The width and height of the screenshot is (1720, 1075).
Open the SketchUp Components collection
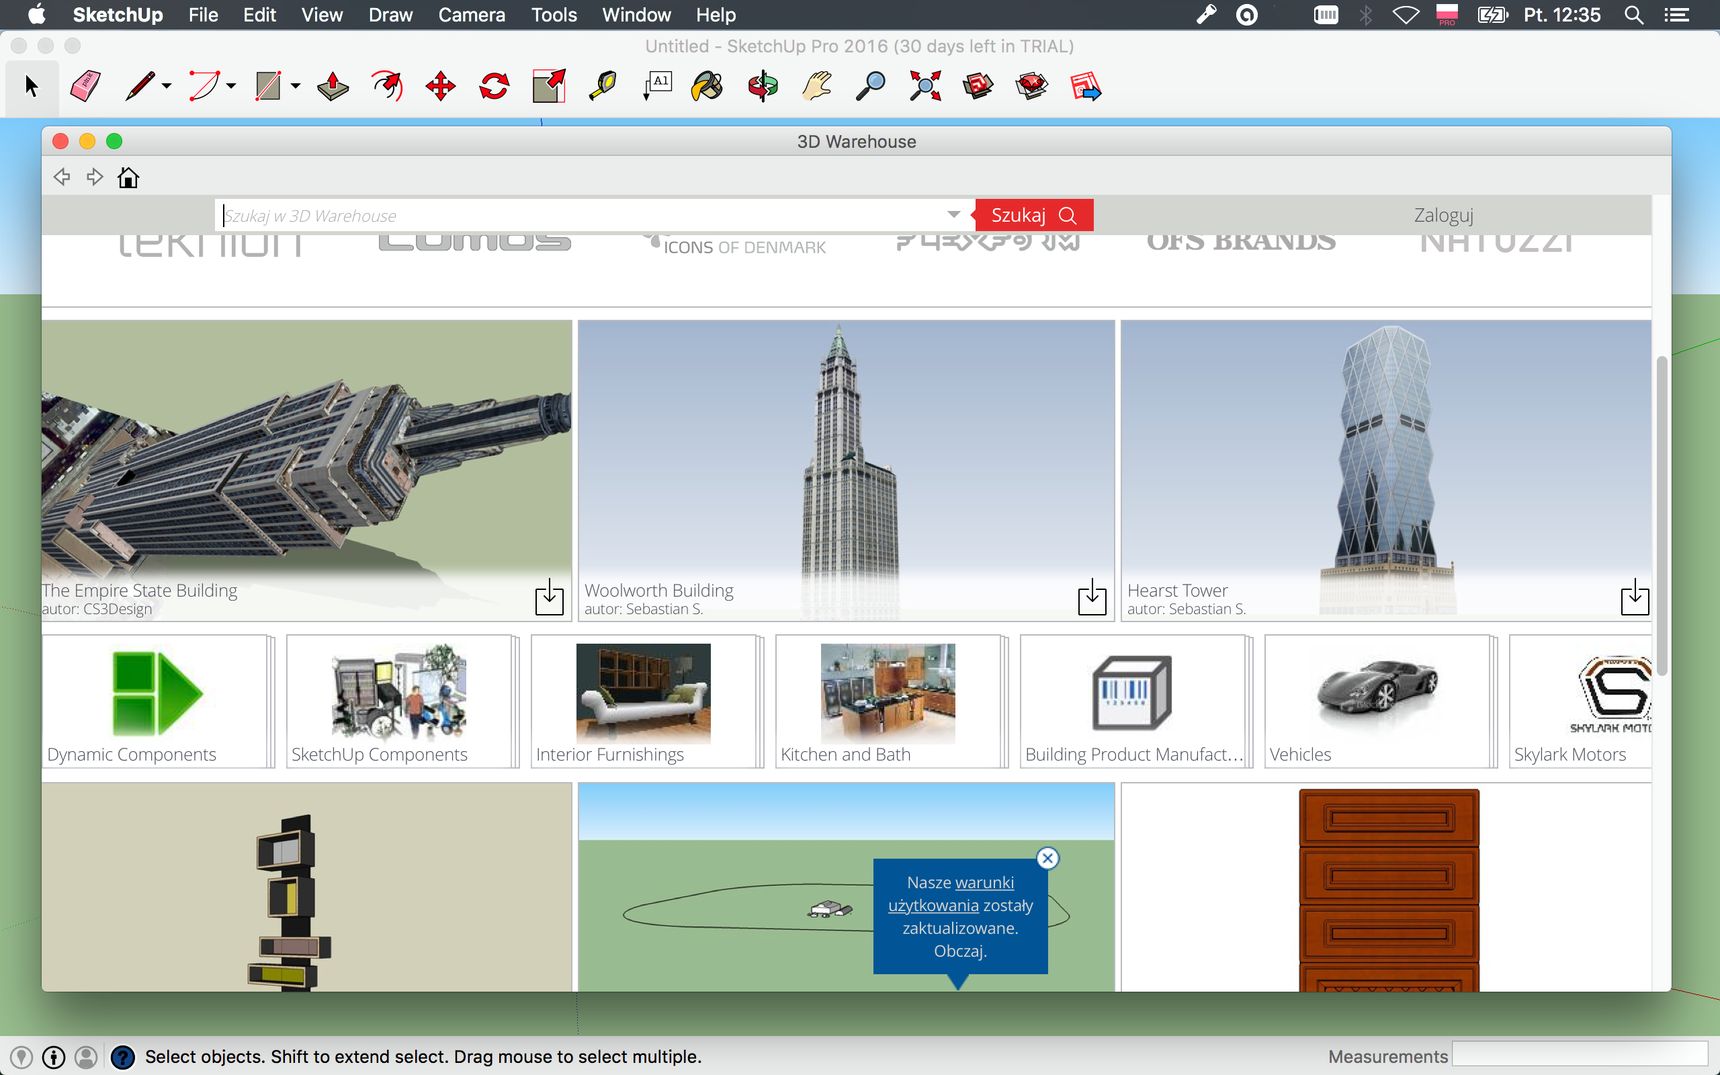[x=402, y=701]
